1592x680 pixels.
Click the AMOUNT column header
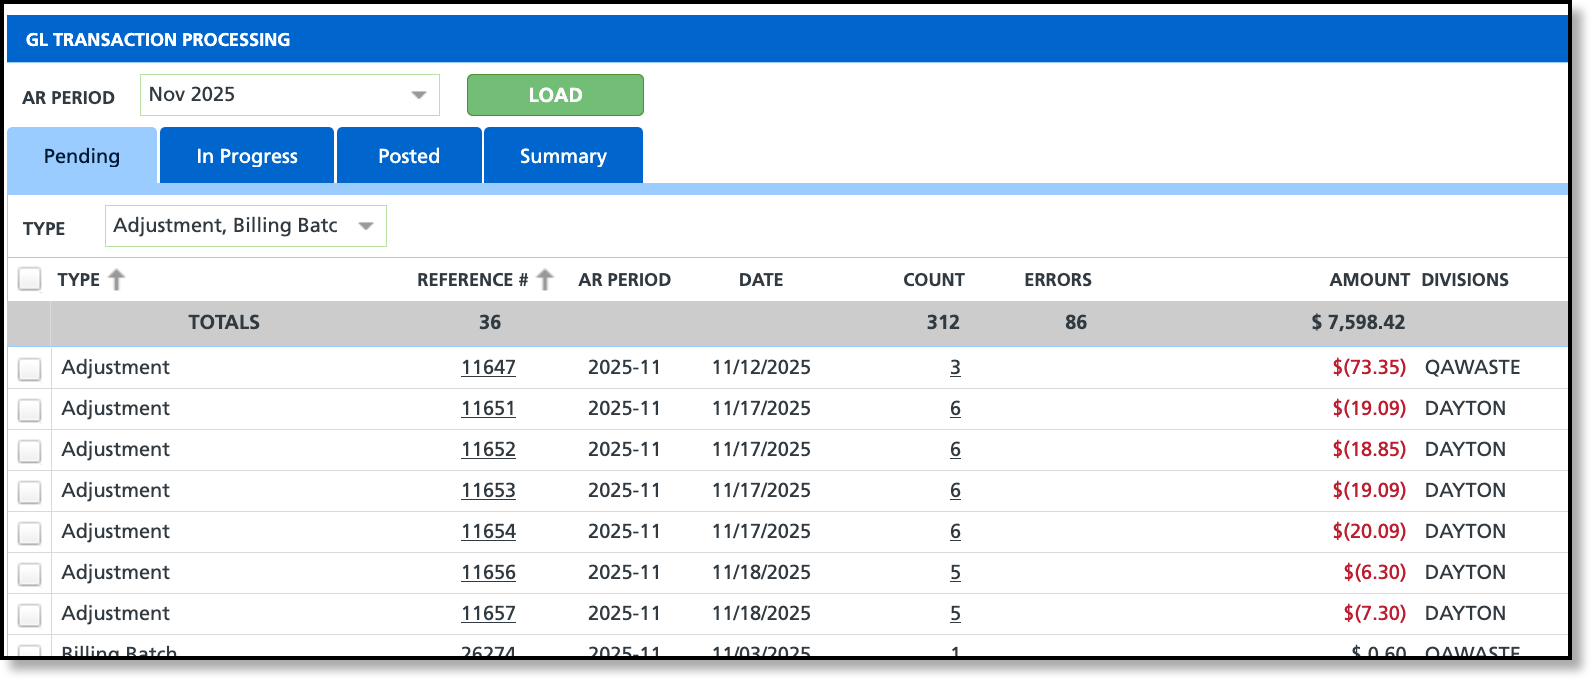pyautogui.click(x=1369, y=280)
